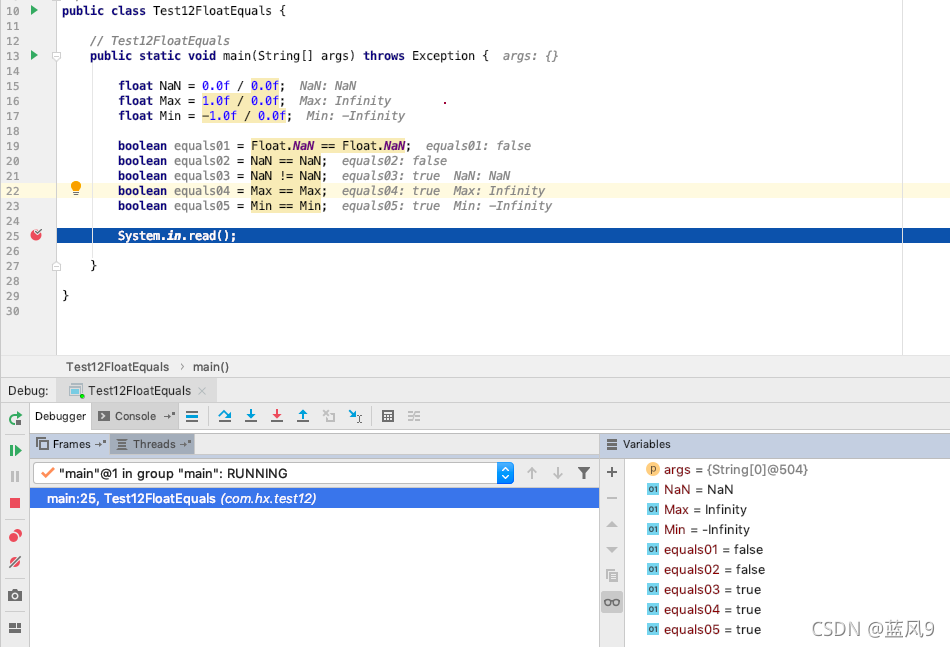Viewport: 950px width, 647px height.
Task: Select the main:25 Test12FloatEquals stack frame
Action: click(x=314, y=499)
